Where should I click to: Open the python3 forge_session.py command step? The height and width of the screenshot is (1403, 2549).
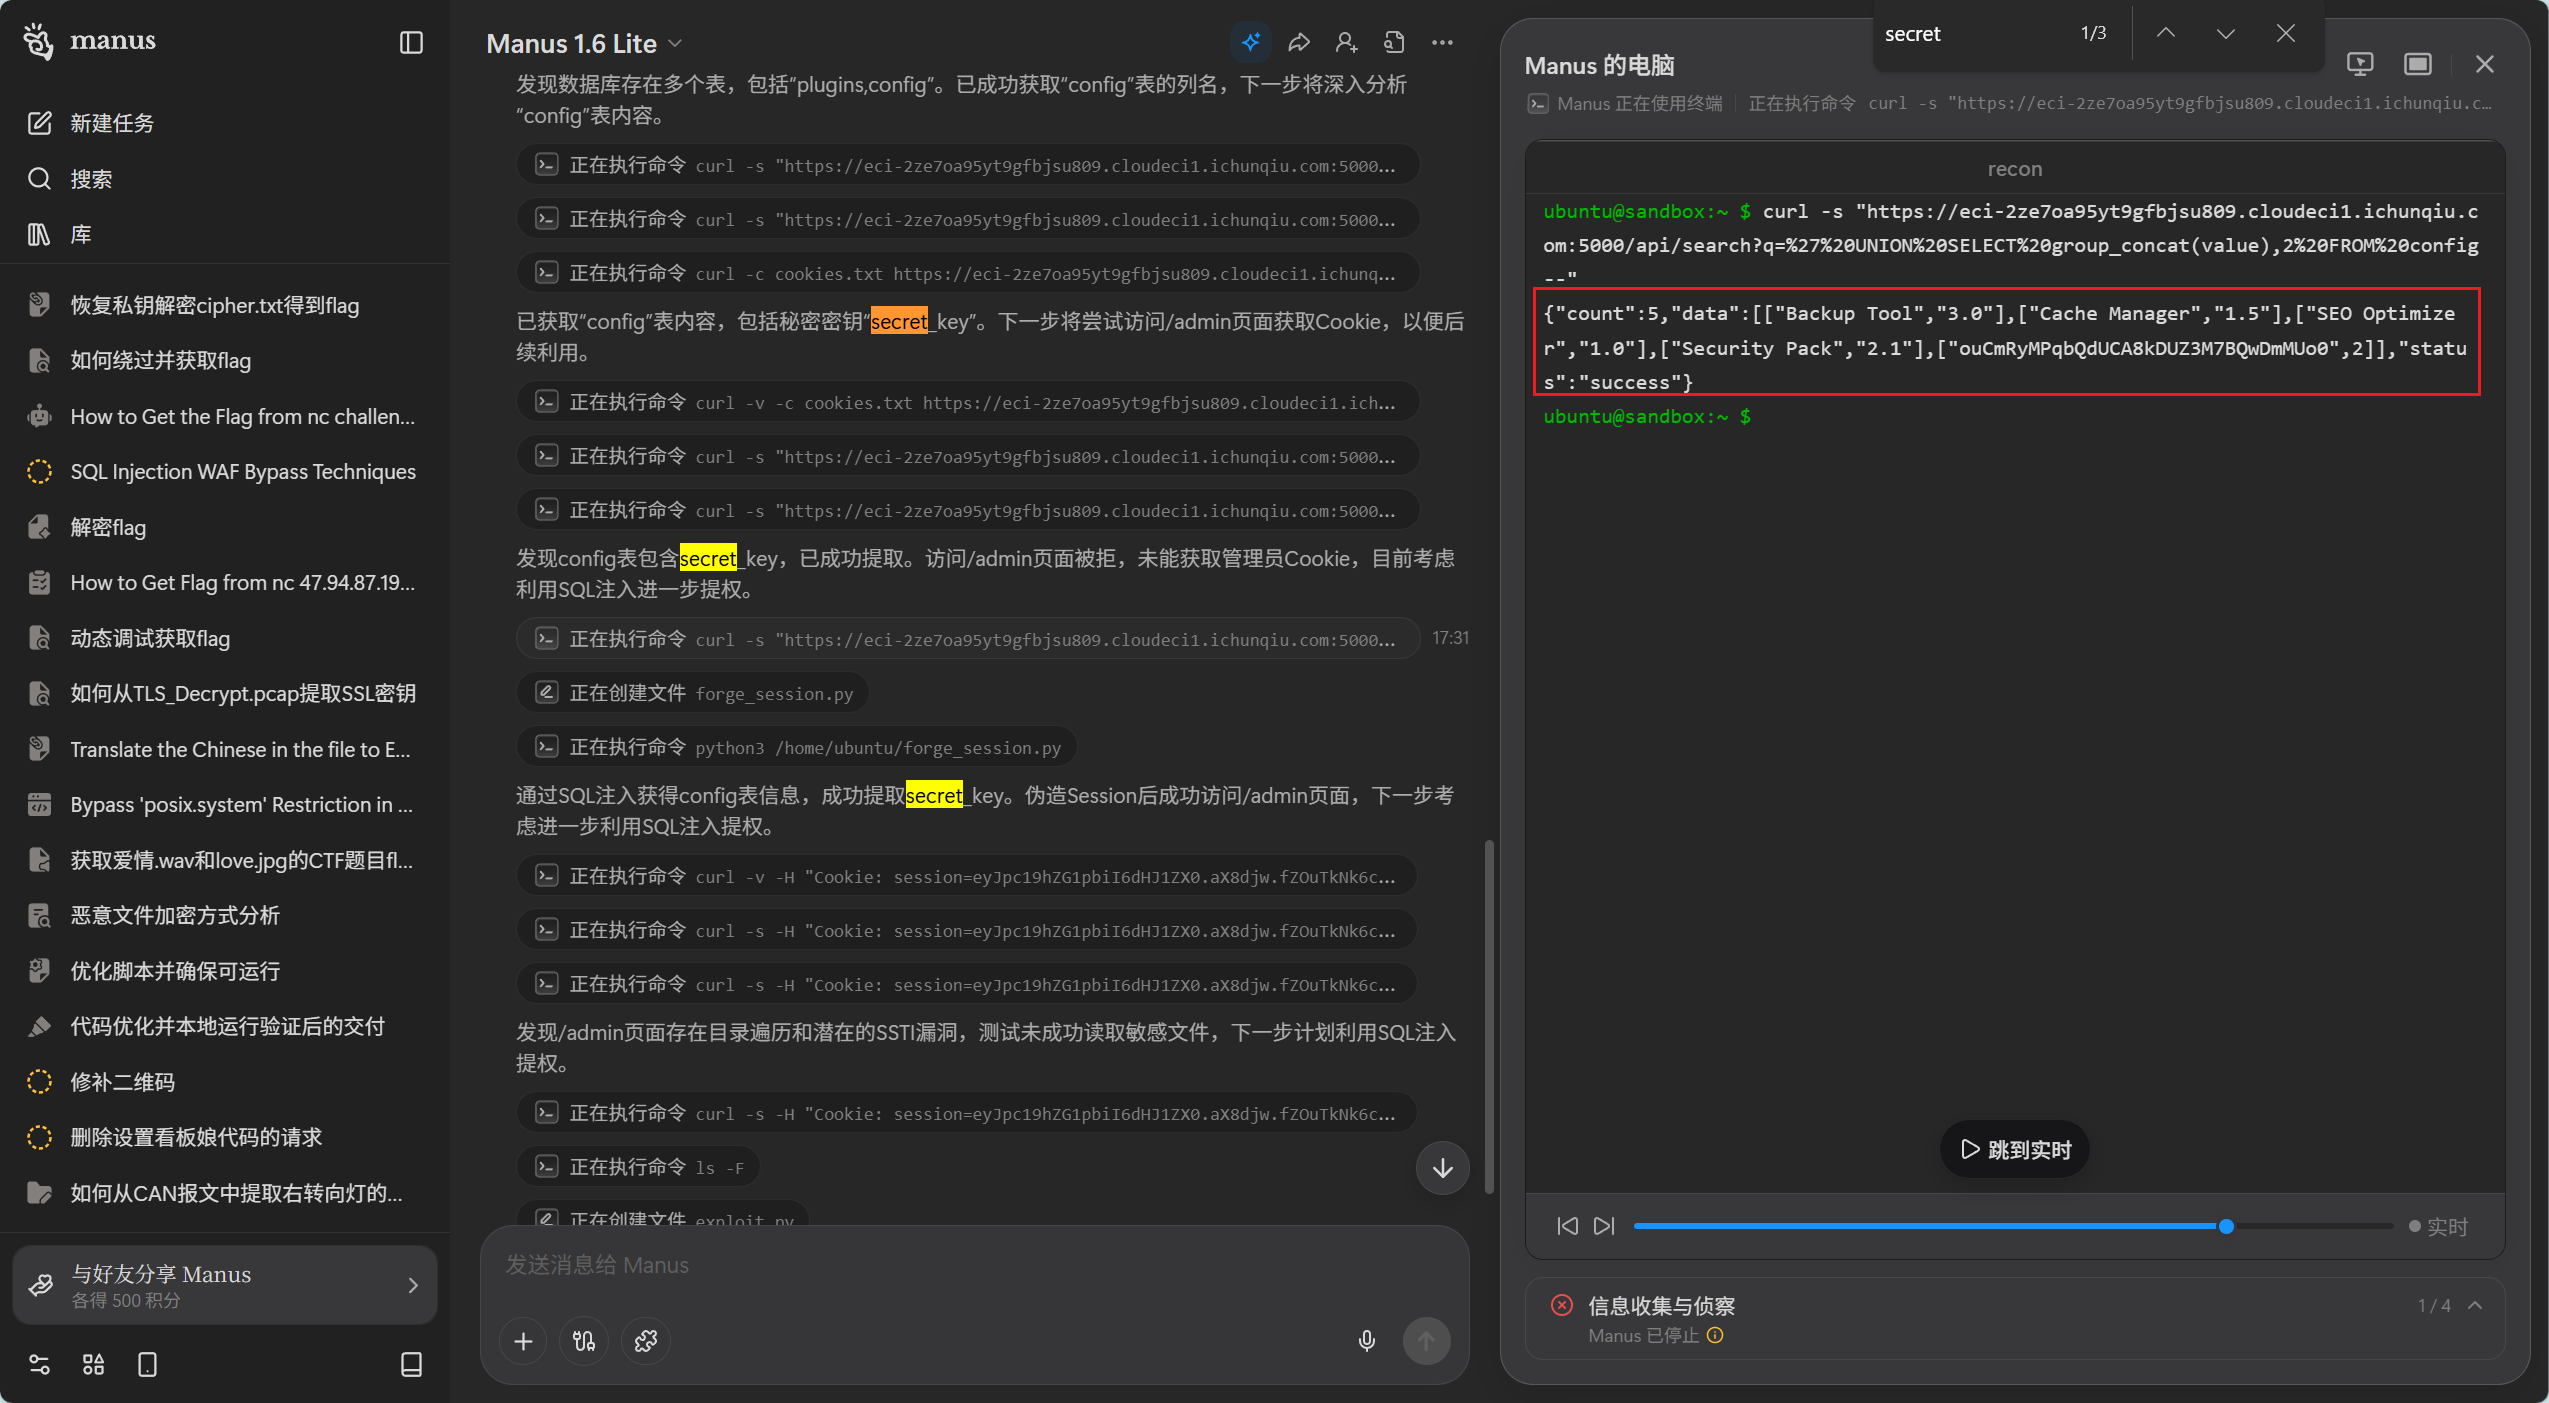[x=797, y=747]
